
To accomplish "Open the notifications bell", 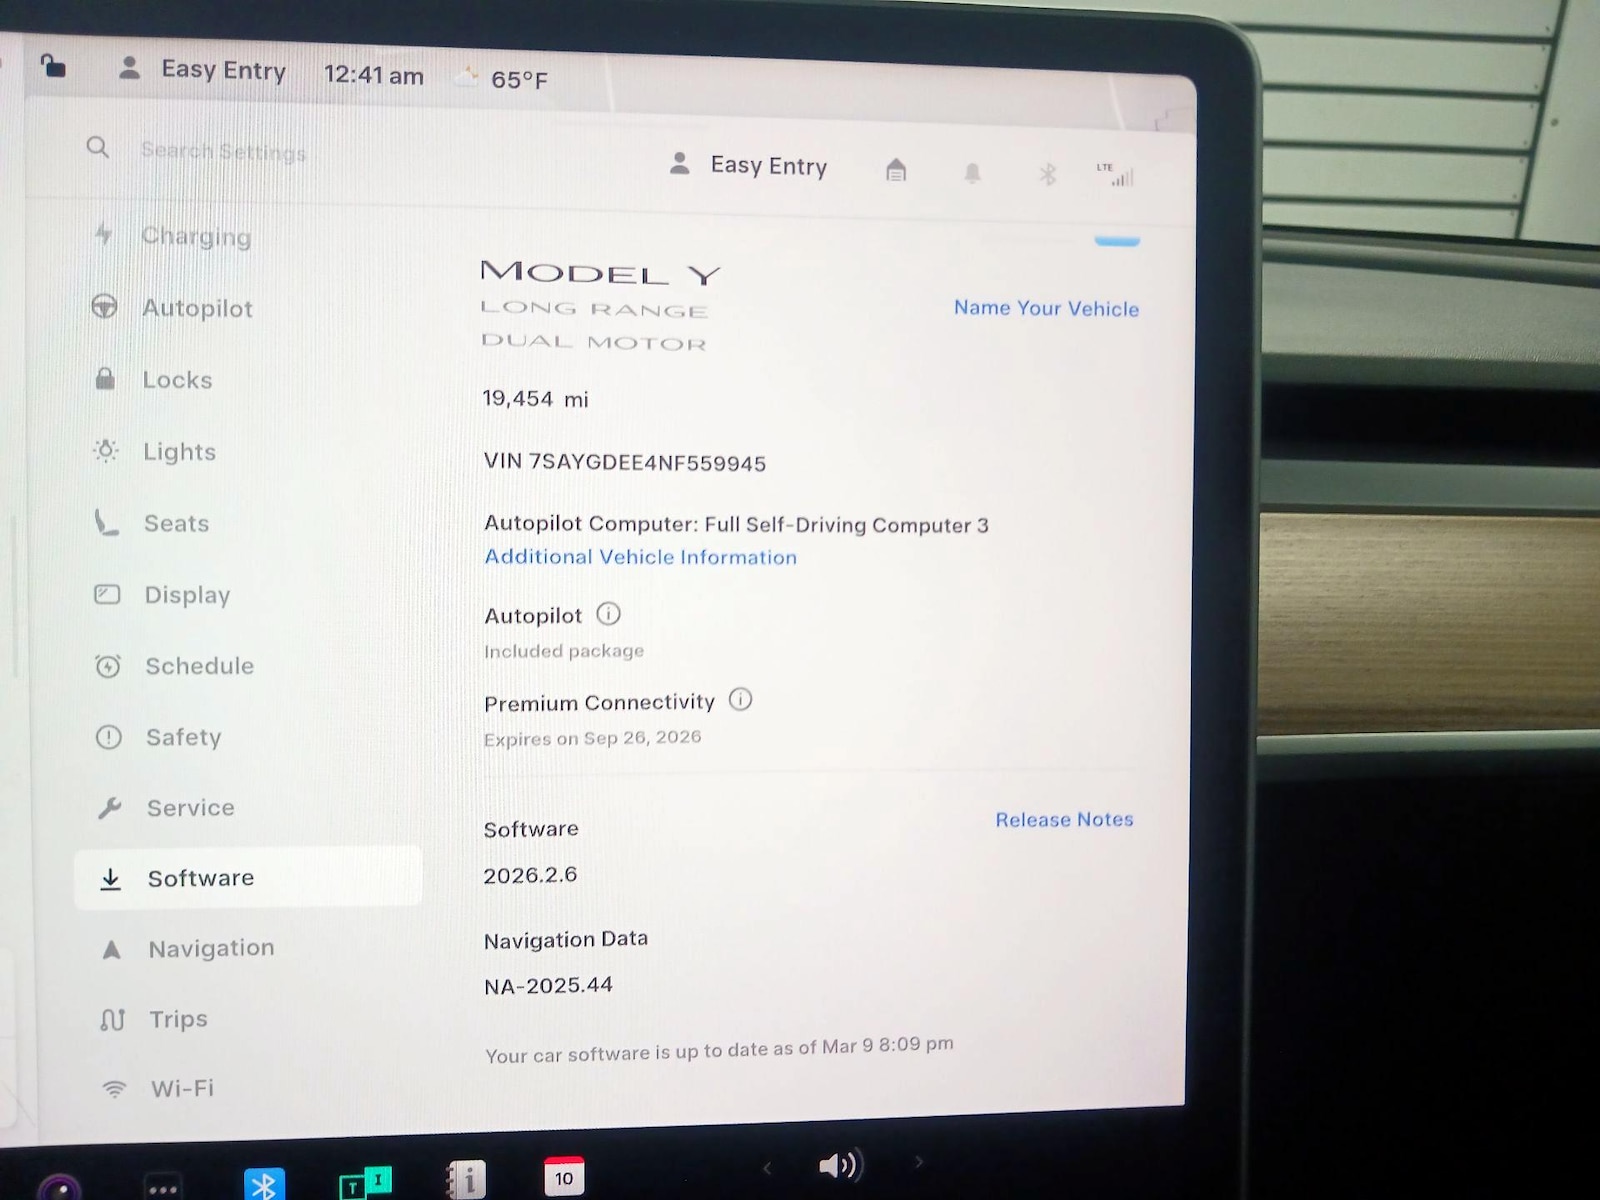I will click(972, 173).
